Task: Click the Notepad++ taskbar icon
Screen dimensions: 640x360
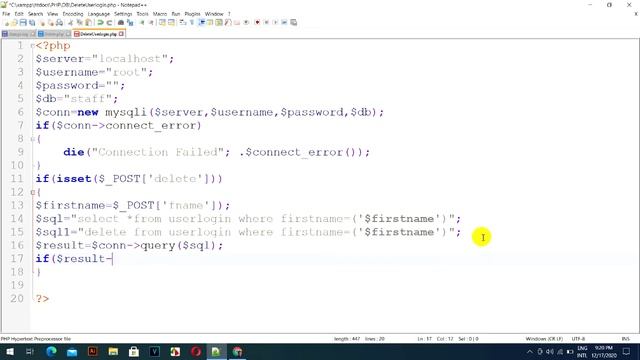Action: [x=216, y=351]
